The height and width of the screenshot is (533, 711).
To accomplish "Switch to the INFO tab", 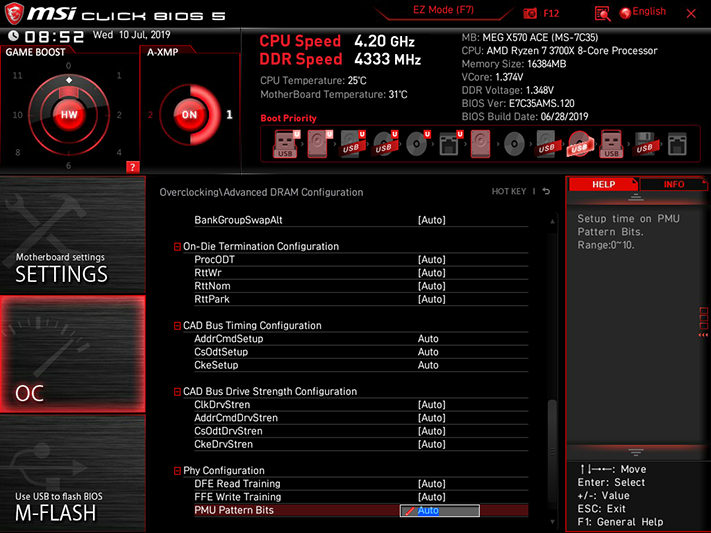I will click(x=674, y=184).
